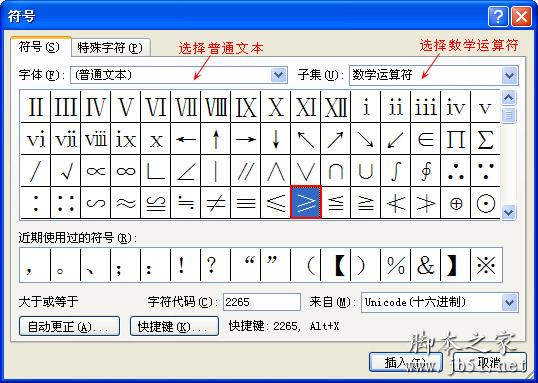The width and height of the screenshot is (538, 383).
Task: Pick the recently used semicolon
Action: point(126,265)
